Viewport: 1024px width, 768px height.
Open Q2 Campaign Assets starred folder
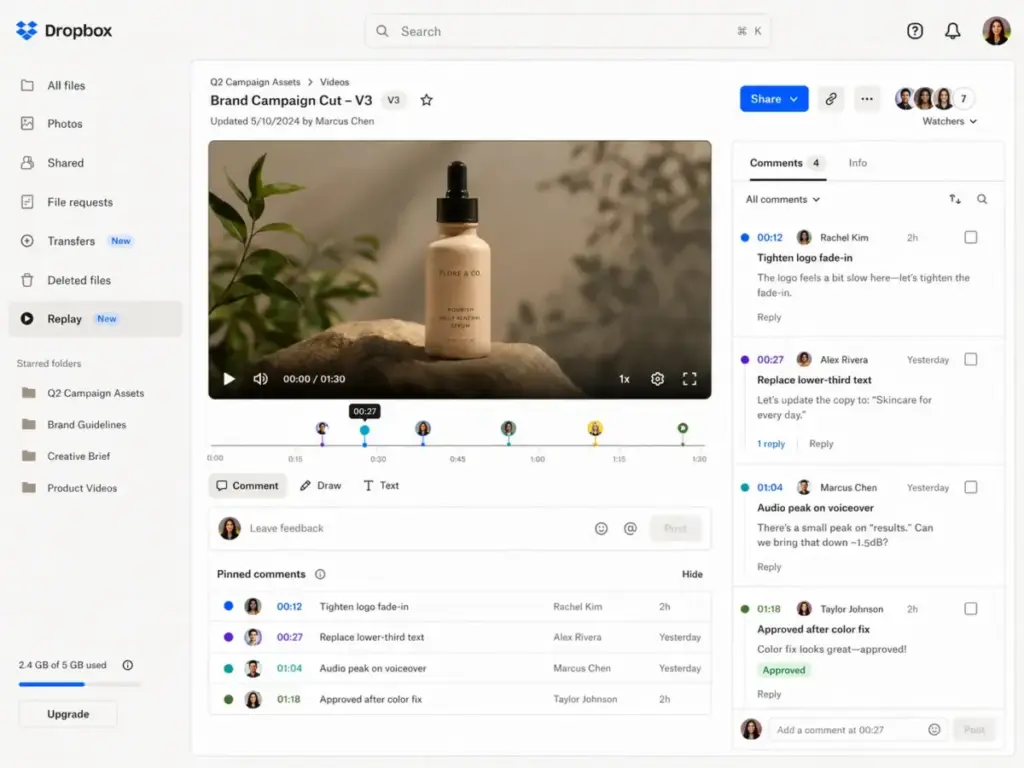(x=95, y=393)
